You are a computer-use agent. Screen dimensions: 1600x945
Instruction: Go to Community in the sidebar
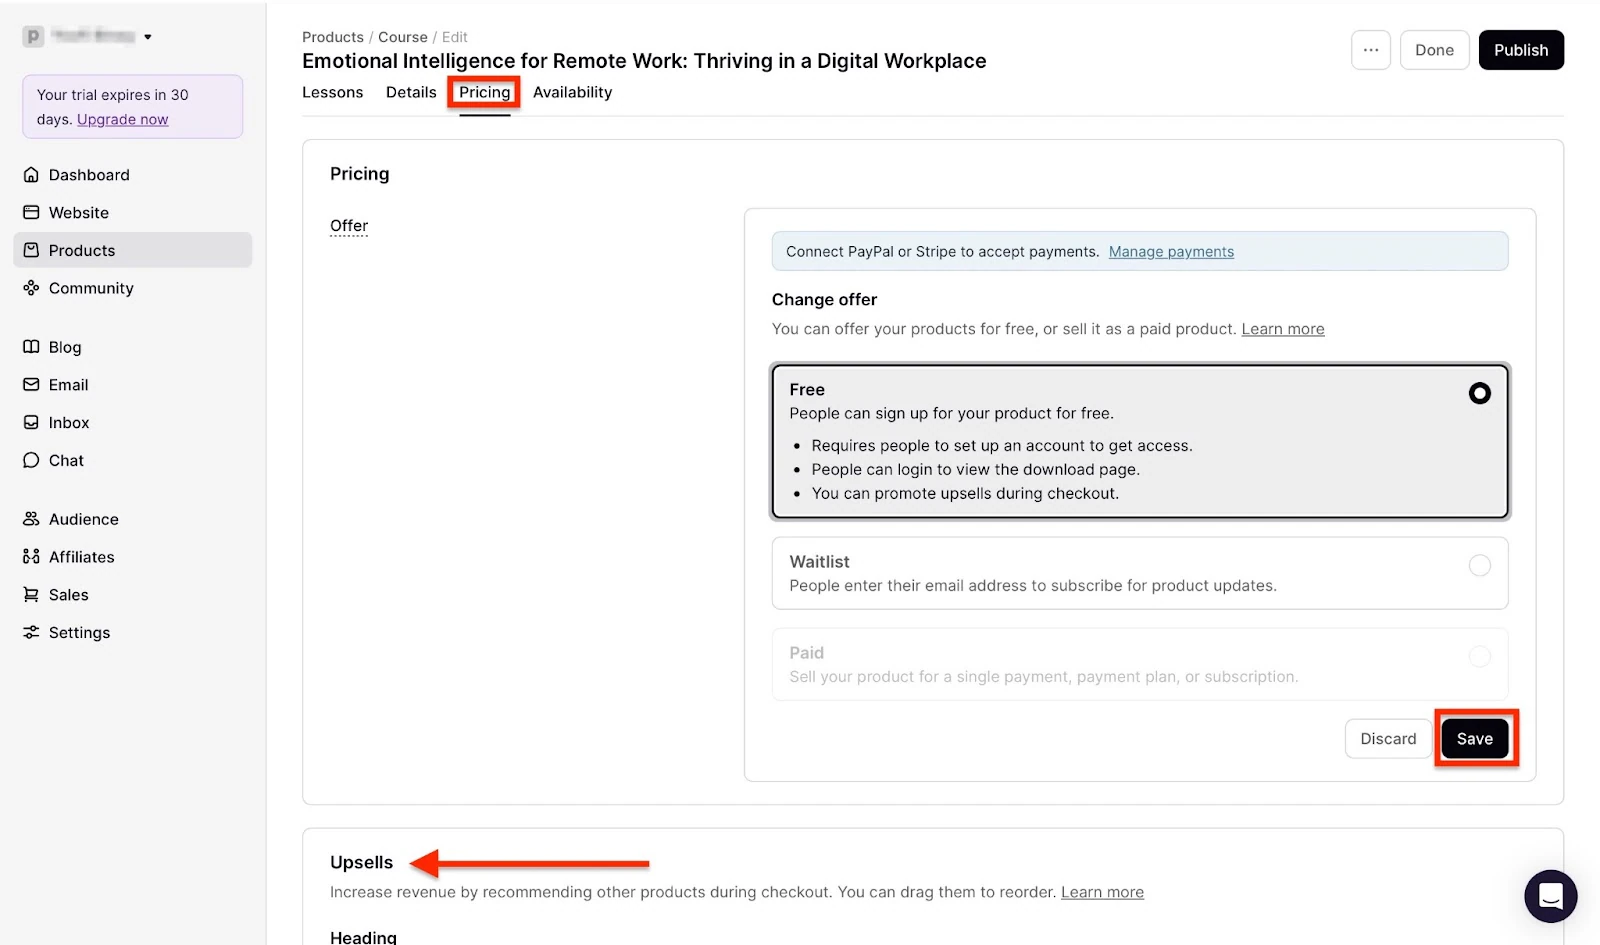pos(132,288)
